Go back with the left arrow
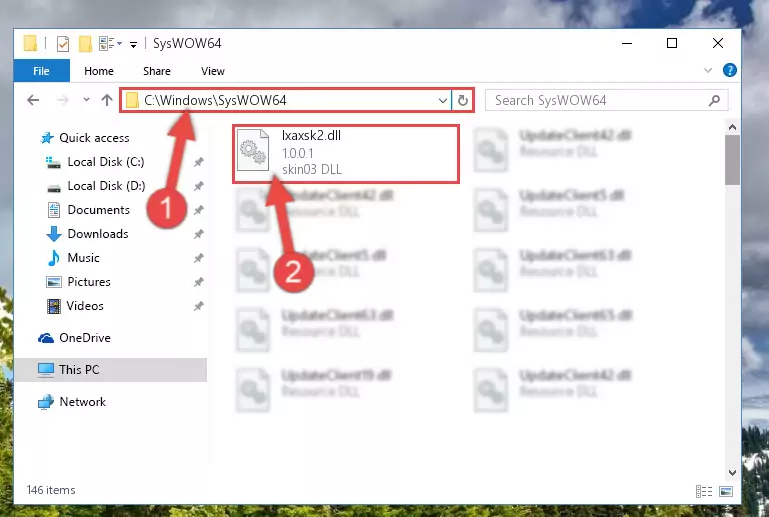This screenshot has height=517, width=769. click(33, 100)
